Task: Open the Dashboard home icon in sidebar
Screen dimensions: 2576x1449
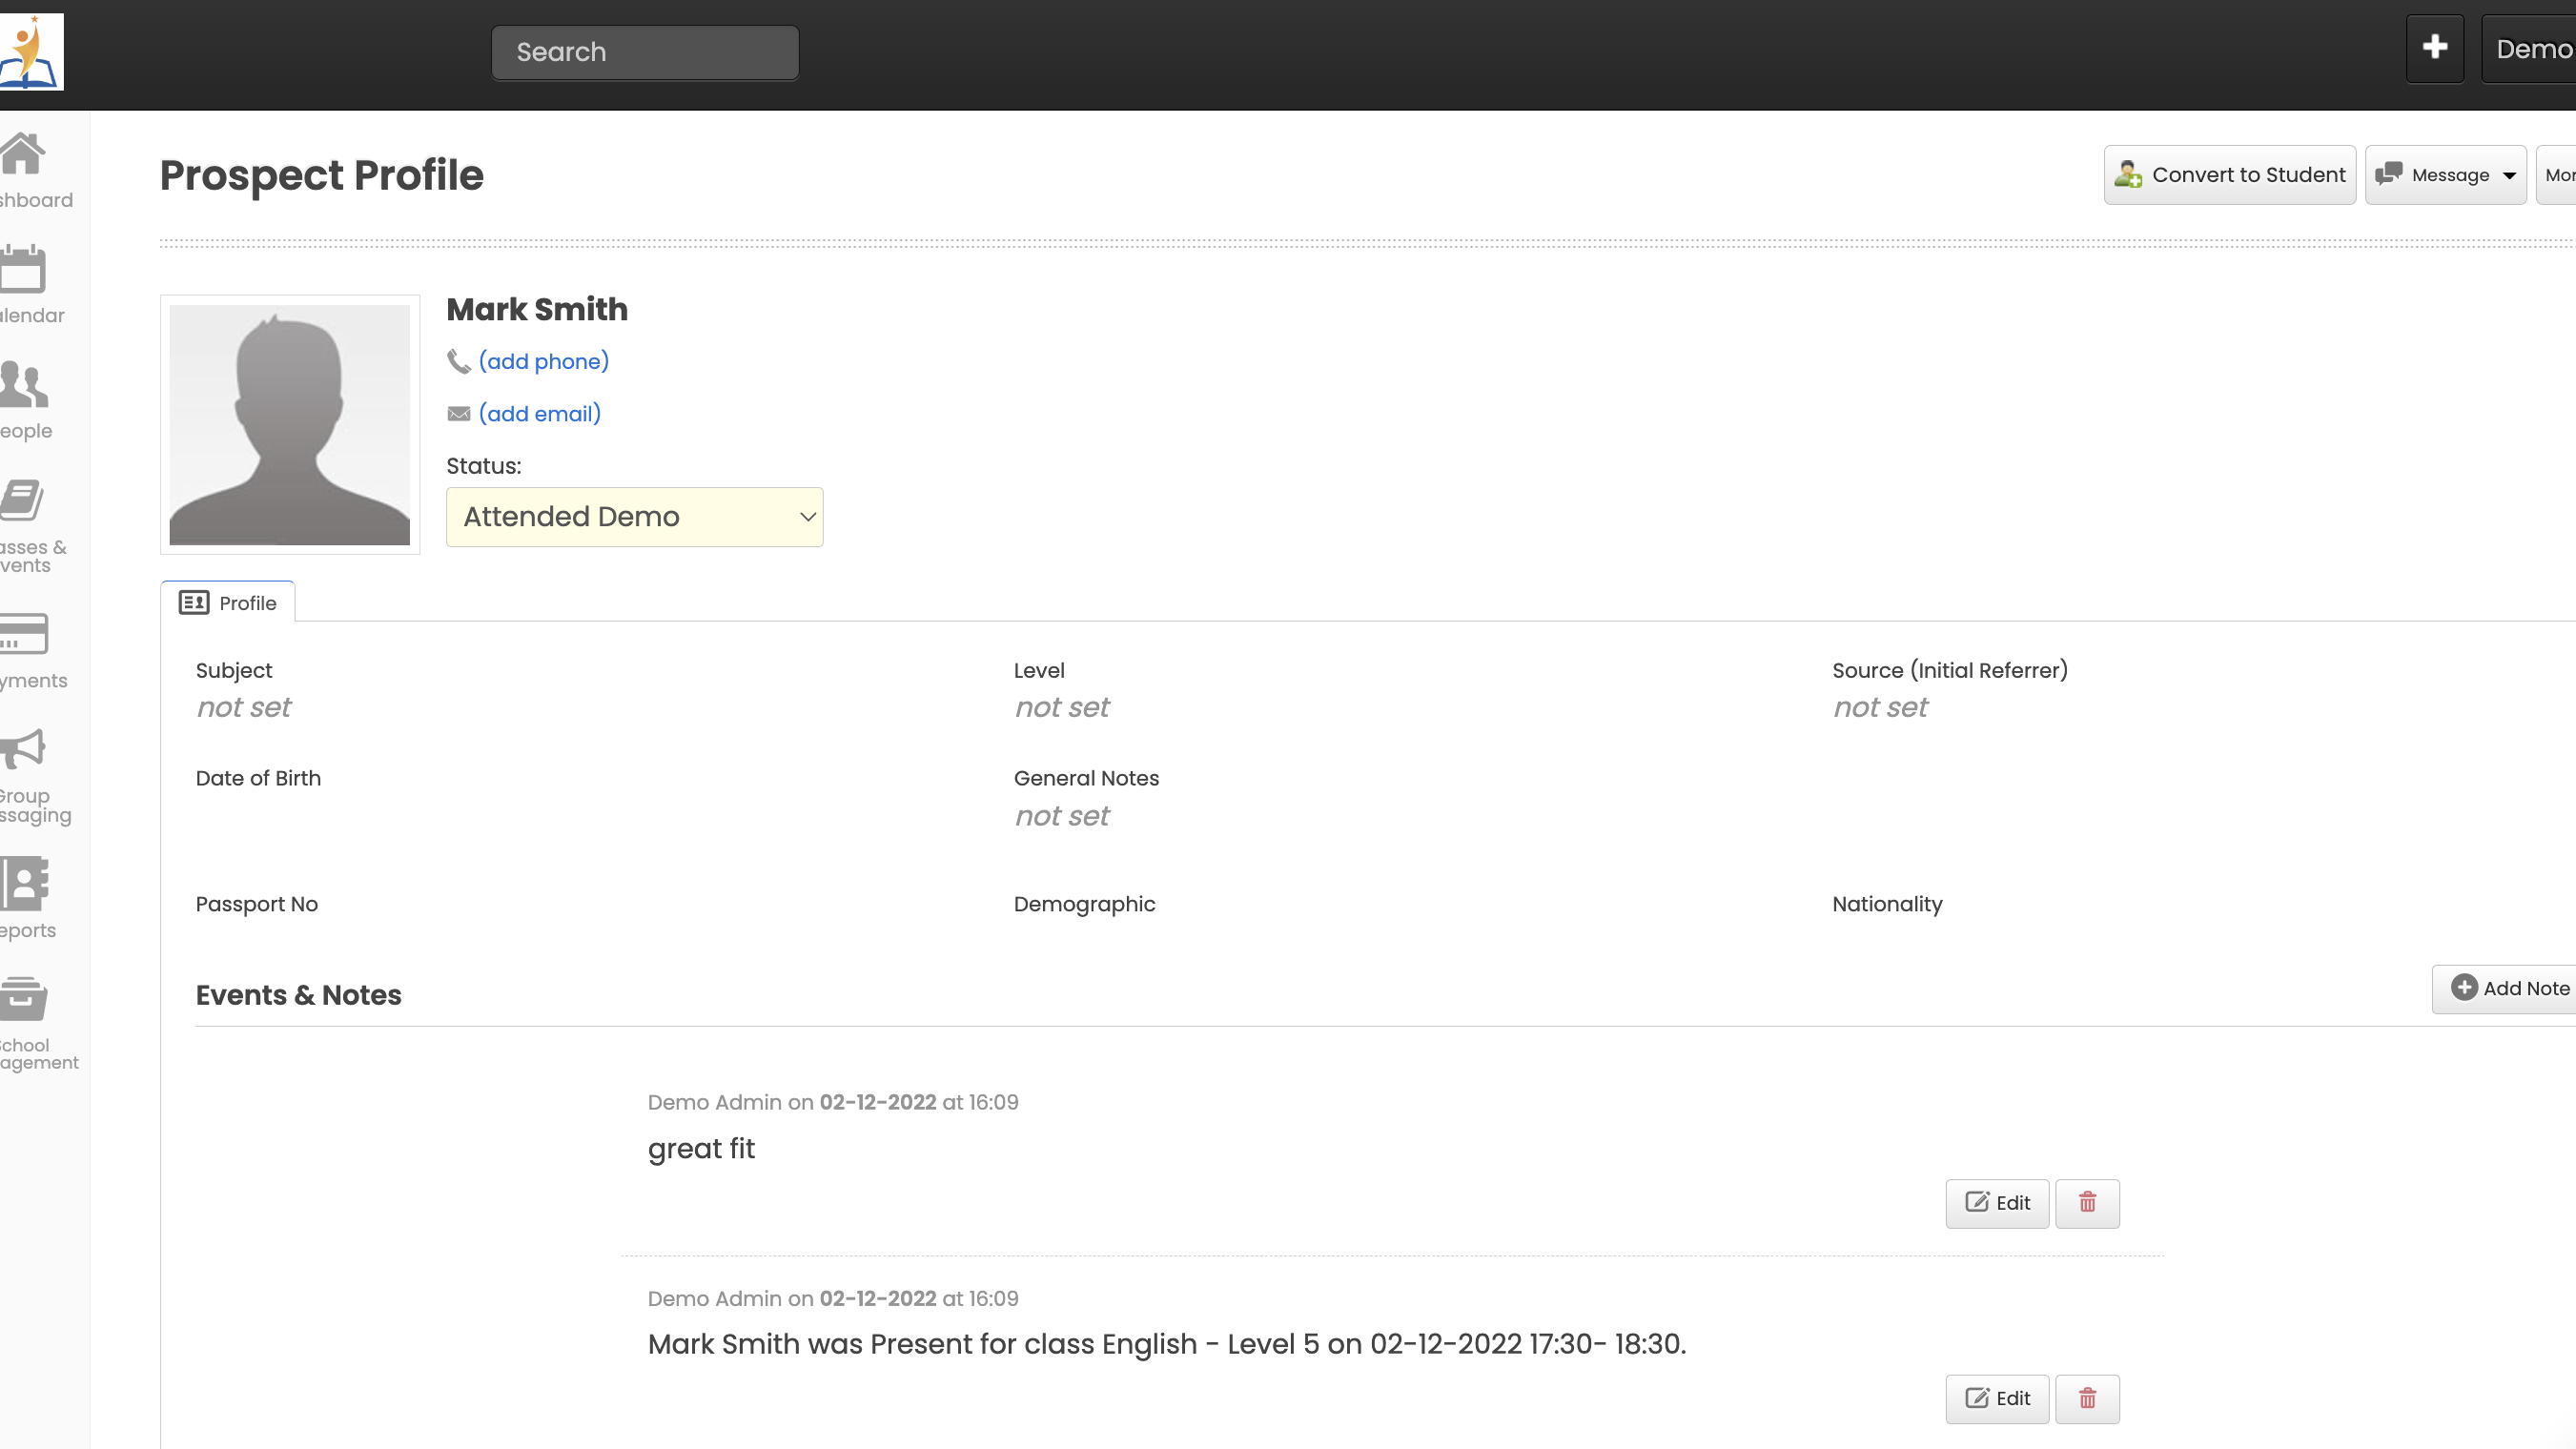Action: coord(23,155)
